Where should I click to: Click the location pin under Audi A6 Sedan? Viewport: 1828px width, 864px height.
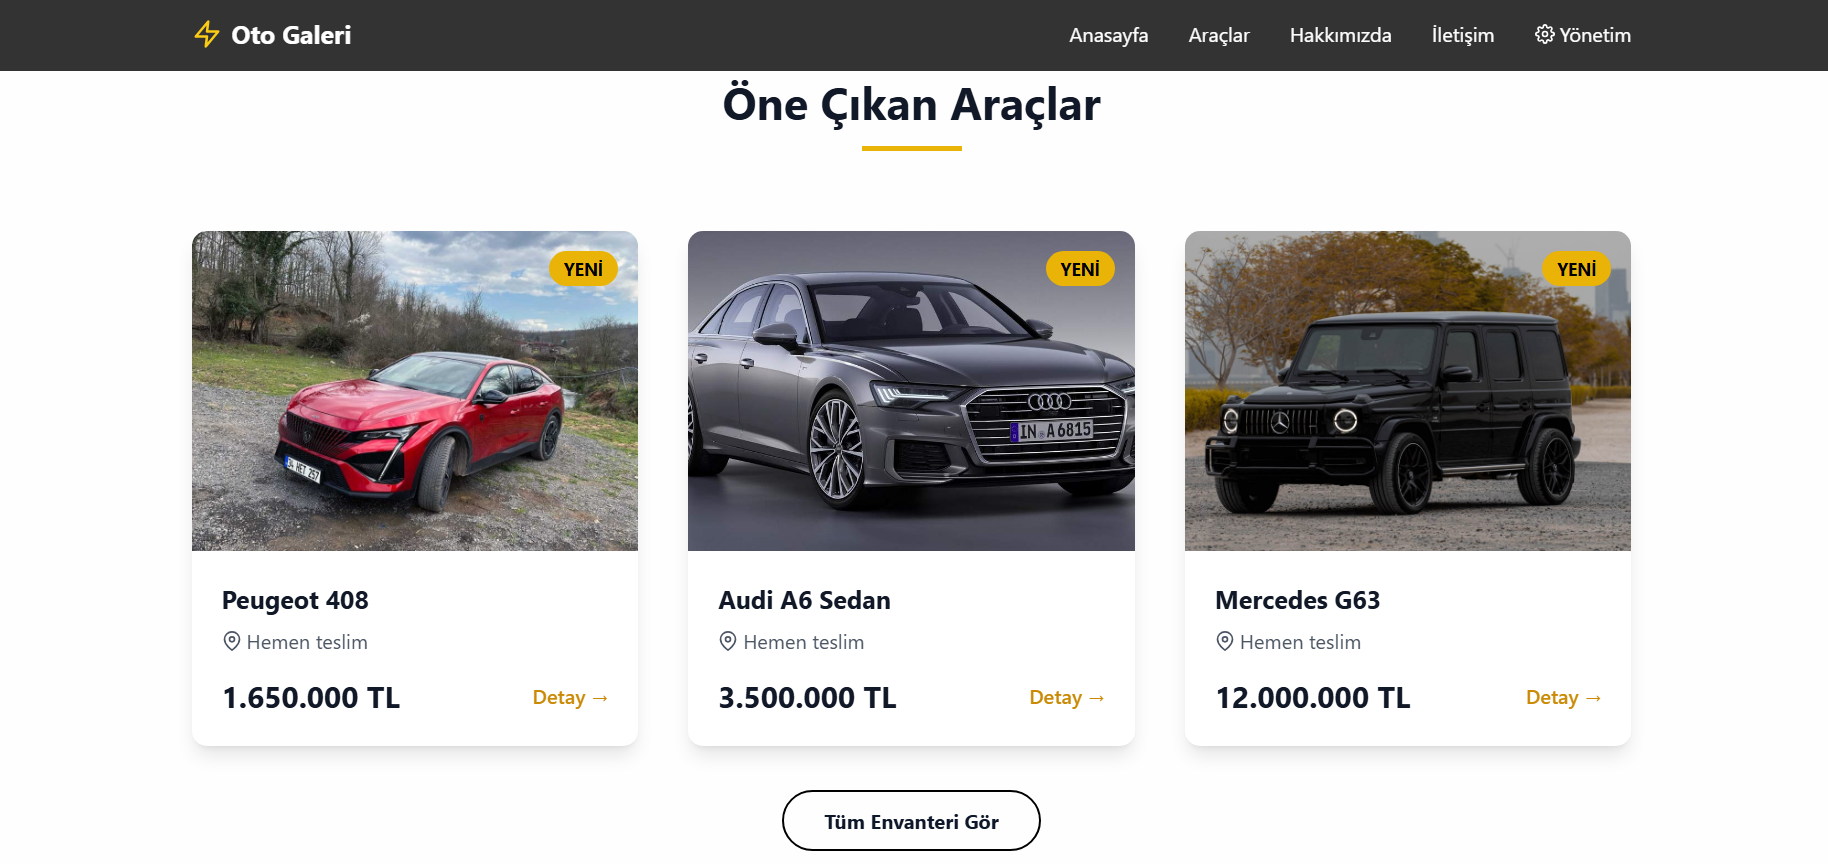728,641
